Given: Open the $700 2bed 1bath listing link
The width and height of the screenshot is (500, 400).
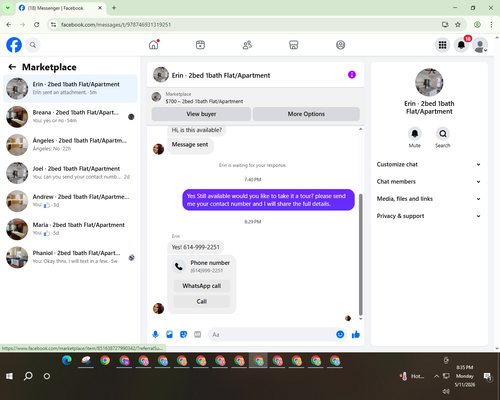Looking at the screenshot, I should pyautogui.click(x=204, y=101).
